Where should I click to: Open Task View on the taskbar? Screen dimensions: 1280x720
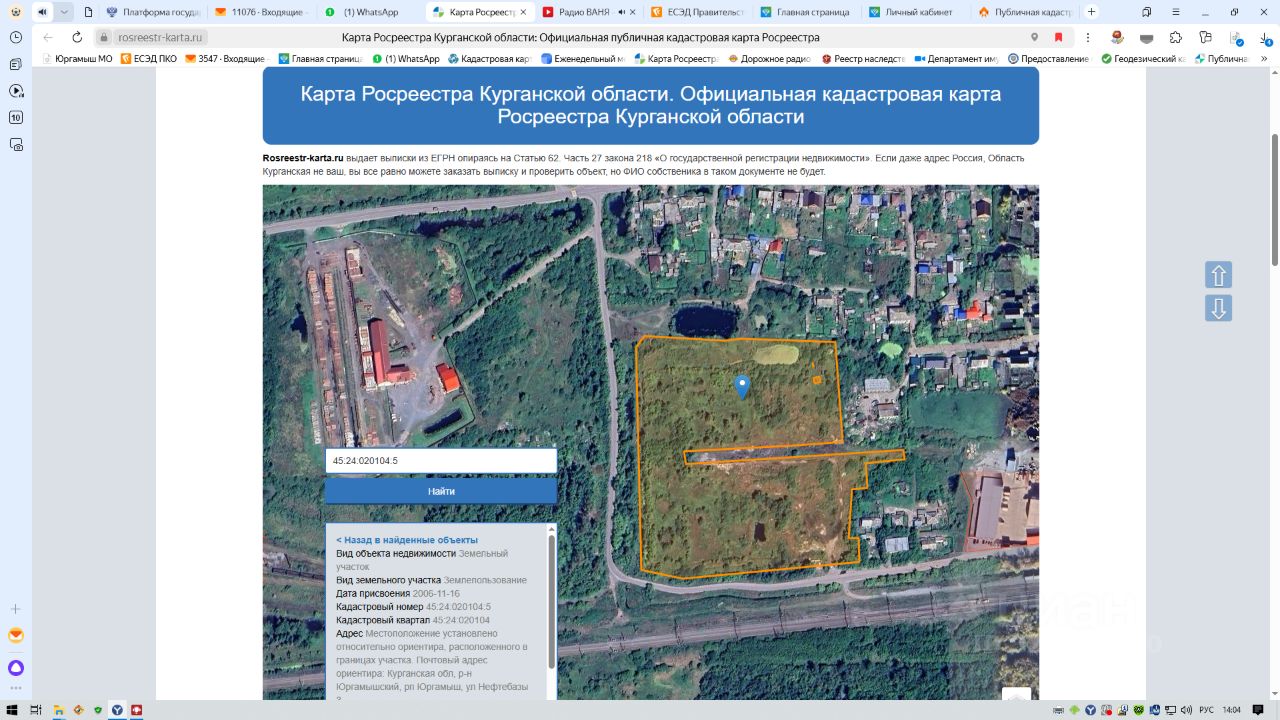(x=35, y=710)
